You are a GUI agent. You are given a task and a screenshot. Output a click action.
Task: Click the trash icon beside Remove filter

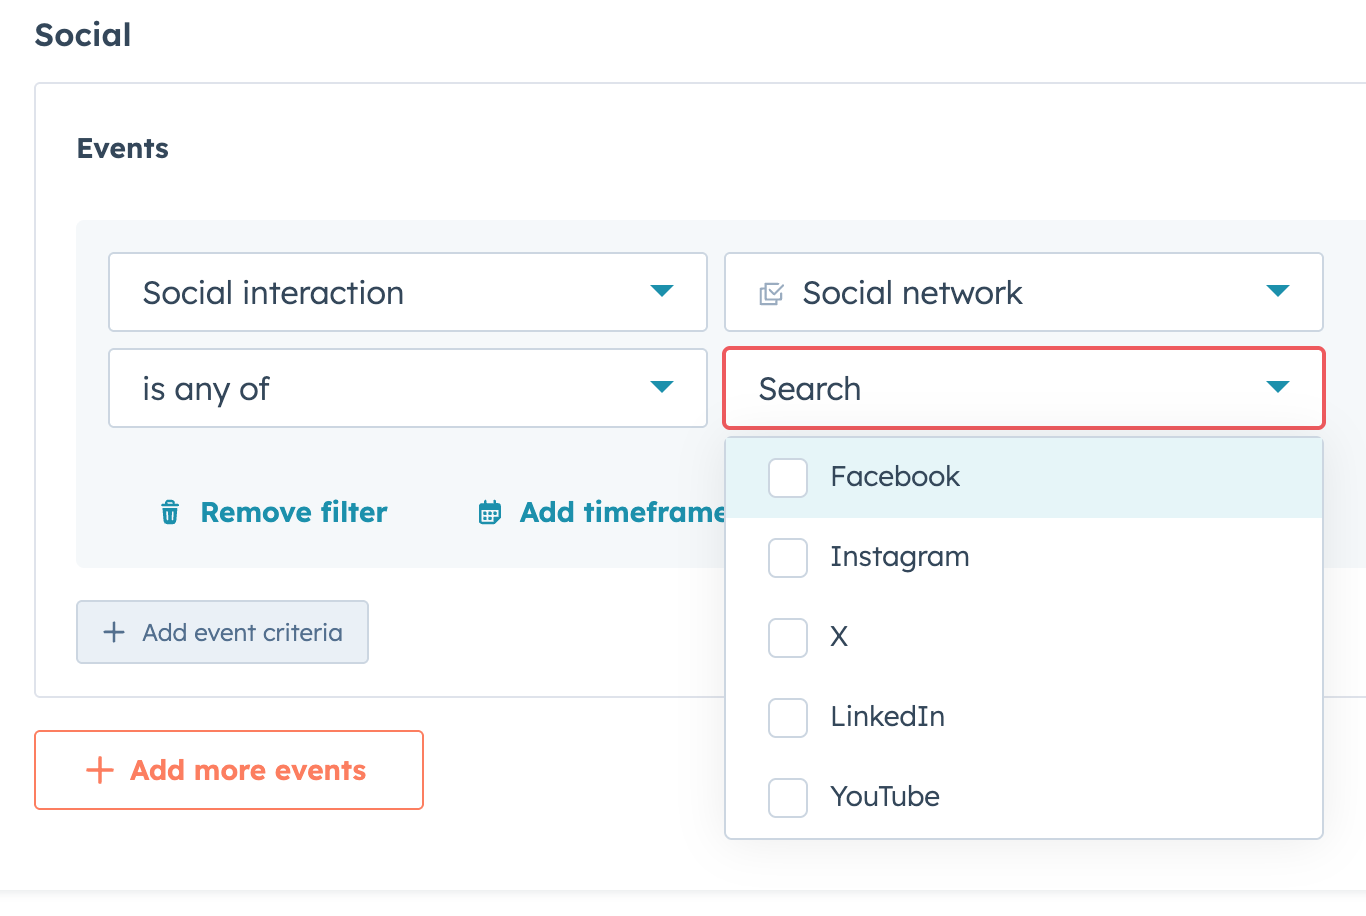170,513
